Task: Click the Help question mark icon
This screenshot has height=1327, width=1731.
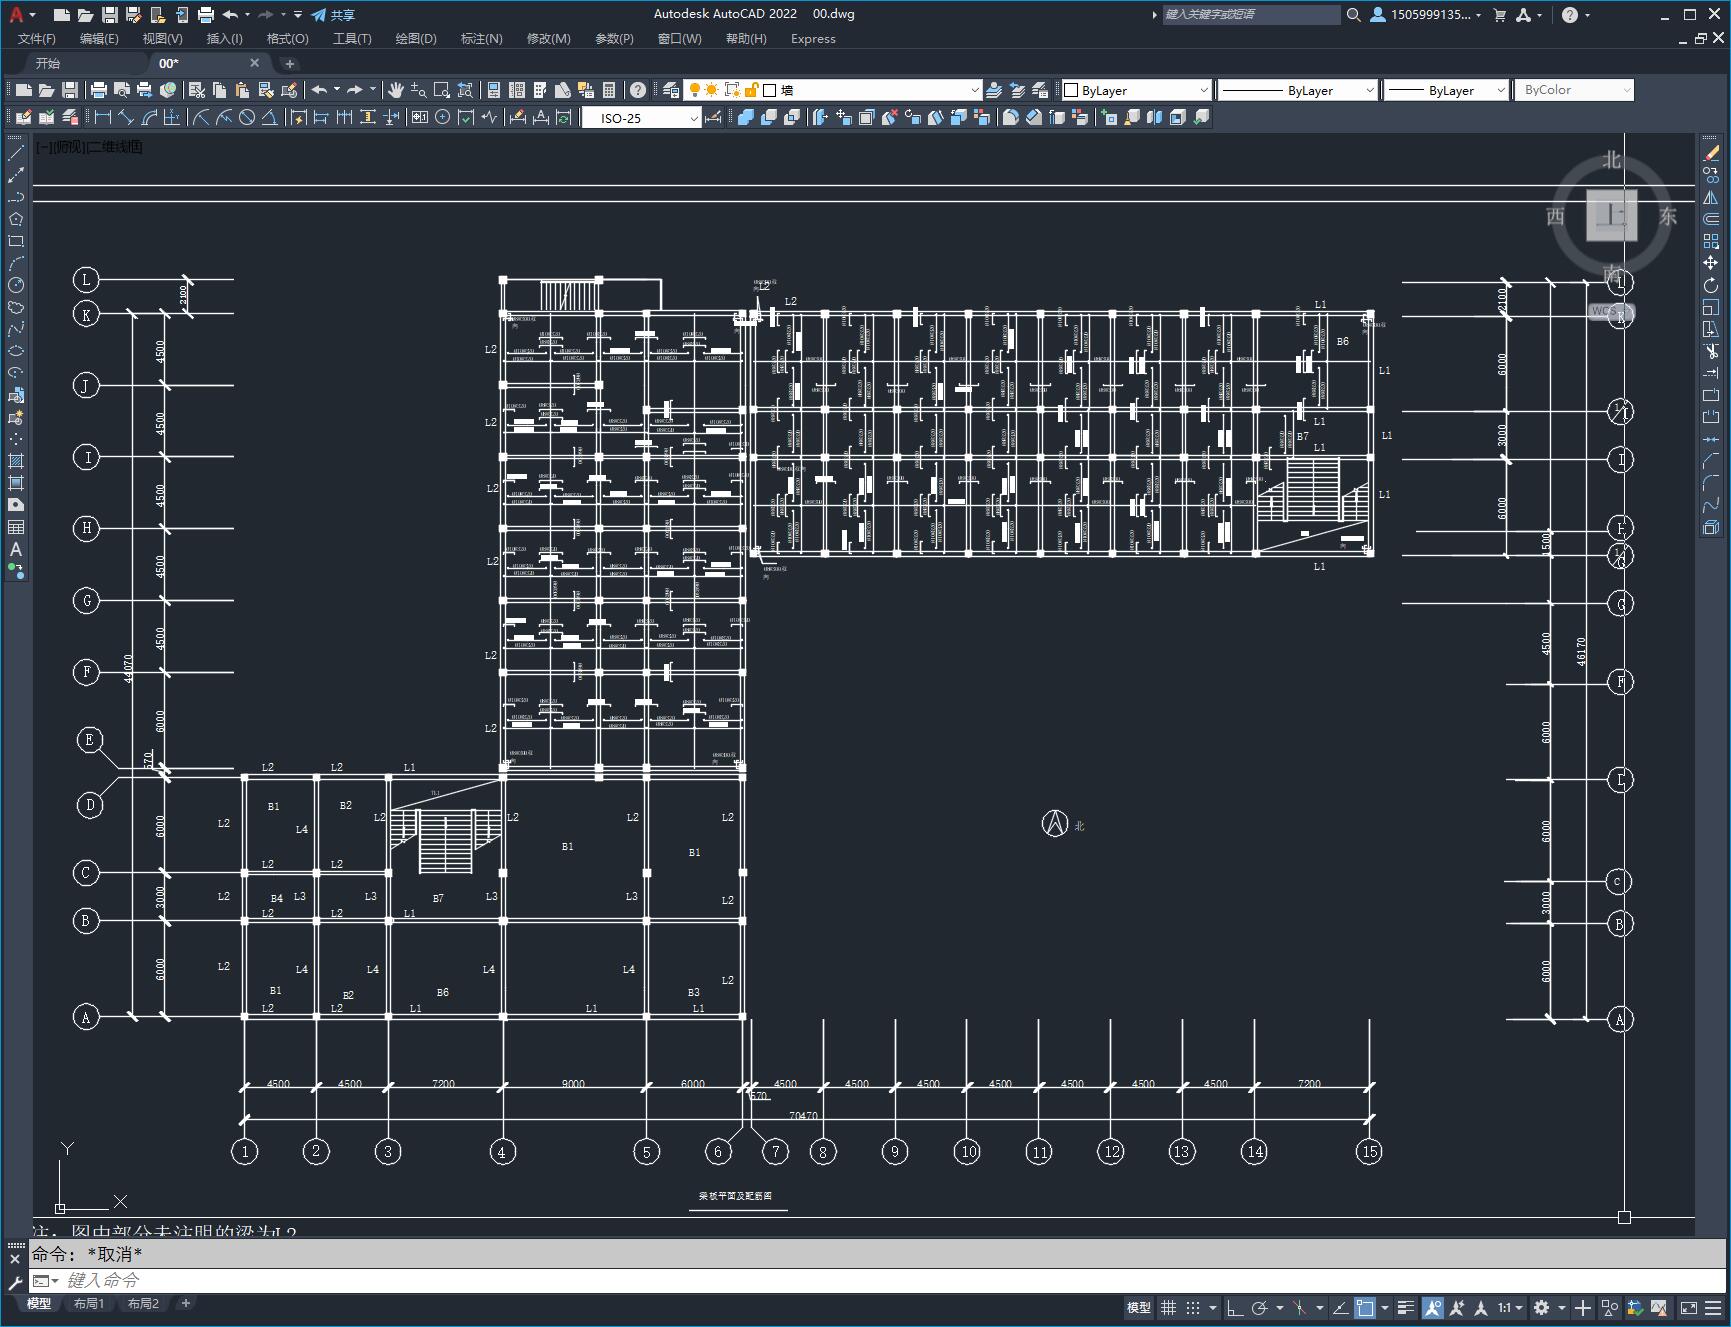Action: pos(638,90)
